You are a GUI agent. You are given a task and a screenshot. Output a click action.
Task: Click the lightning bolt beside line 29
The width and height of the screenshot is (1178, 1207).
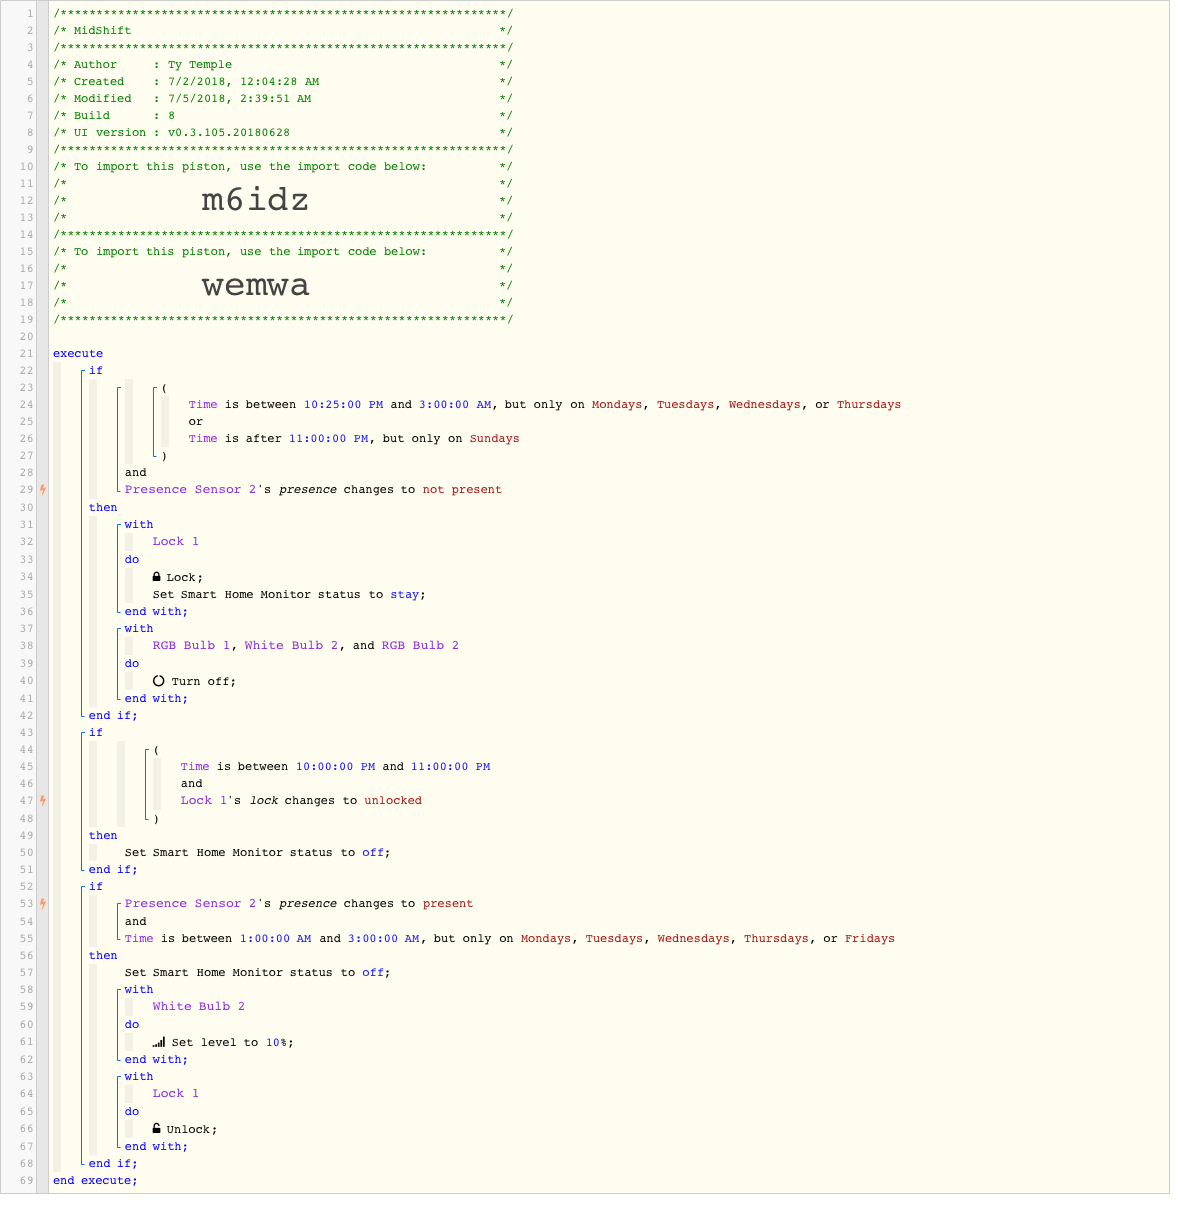(43, 490)
